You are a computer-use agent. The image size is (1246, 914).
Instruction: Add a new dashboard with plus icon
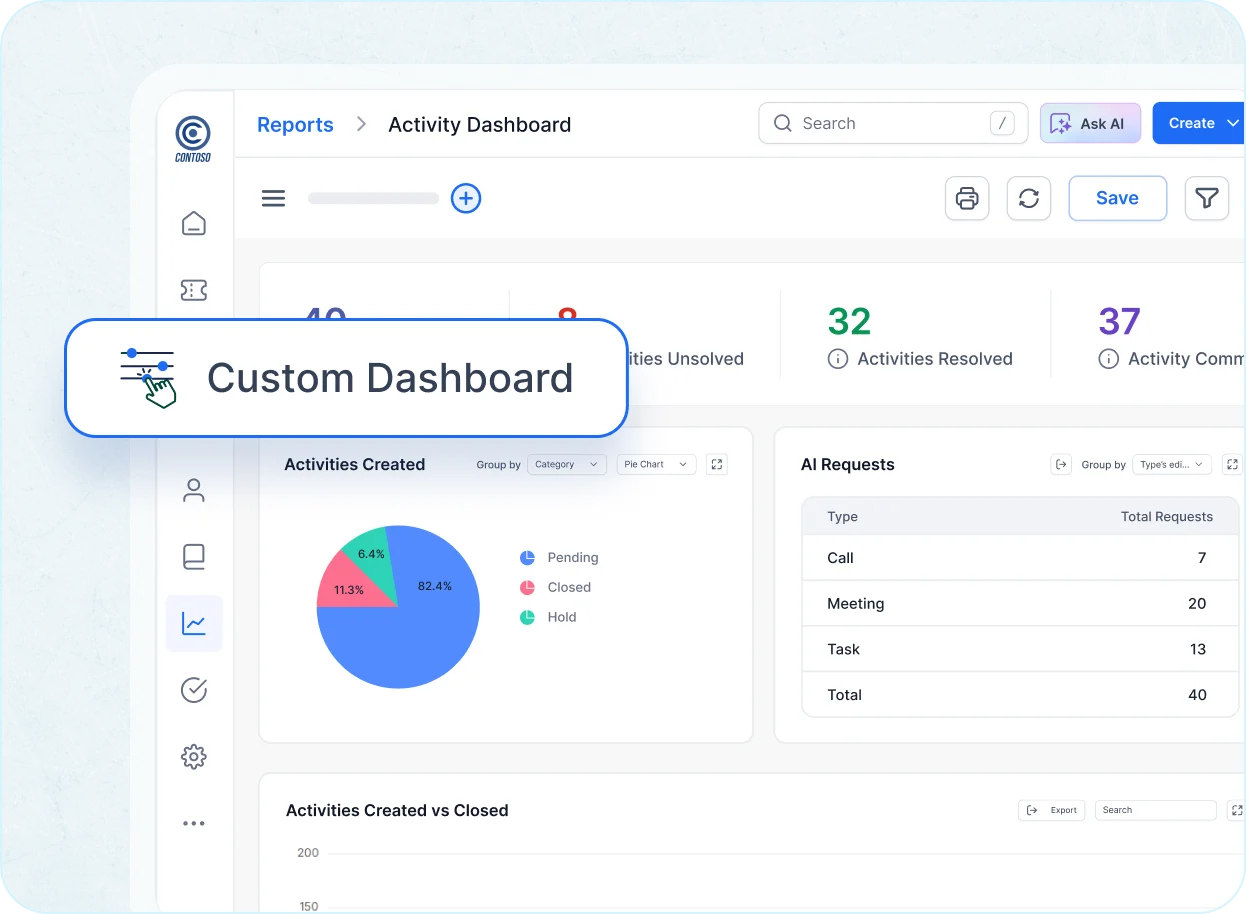466,198
